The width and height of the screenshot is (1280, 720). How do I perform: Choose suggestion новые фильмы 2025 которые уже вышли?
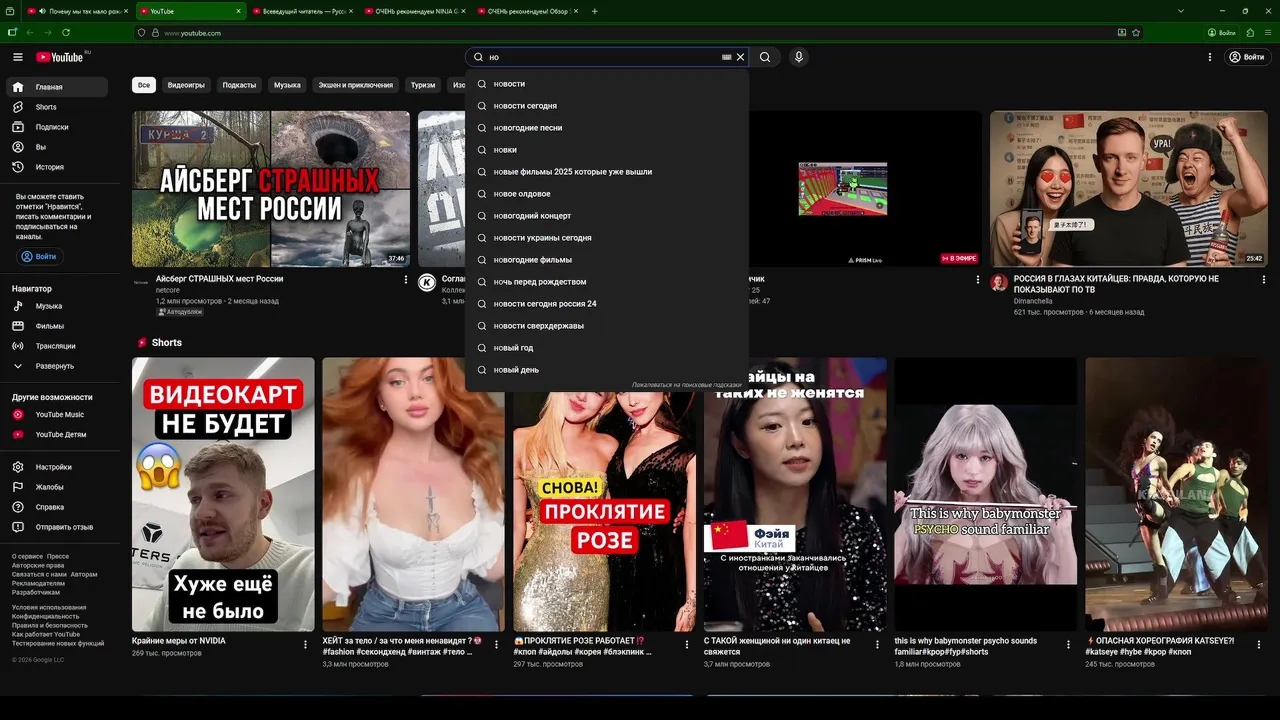coord(607,172)
